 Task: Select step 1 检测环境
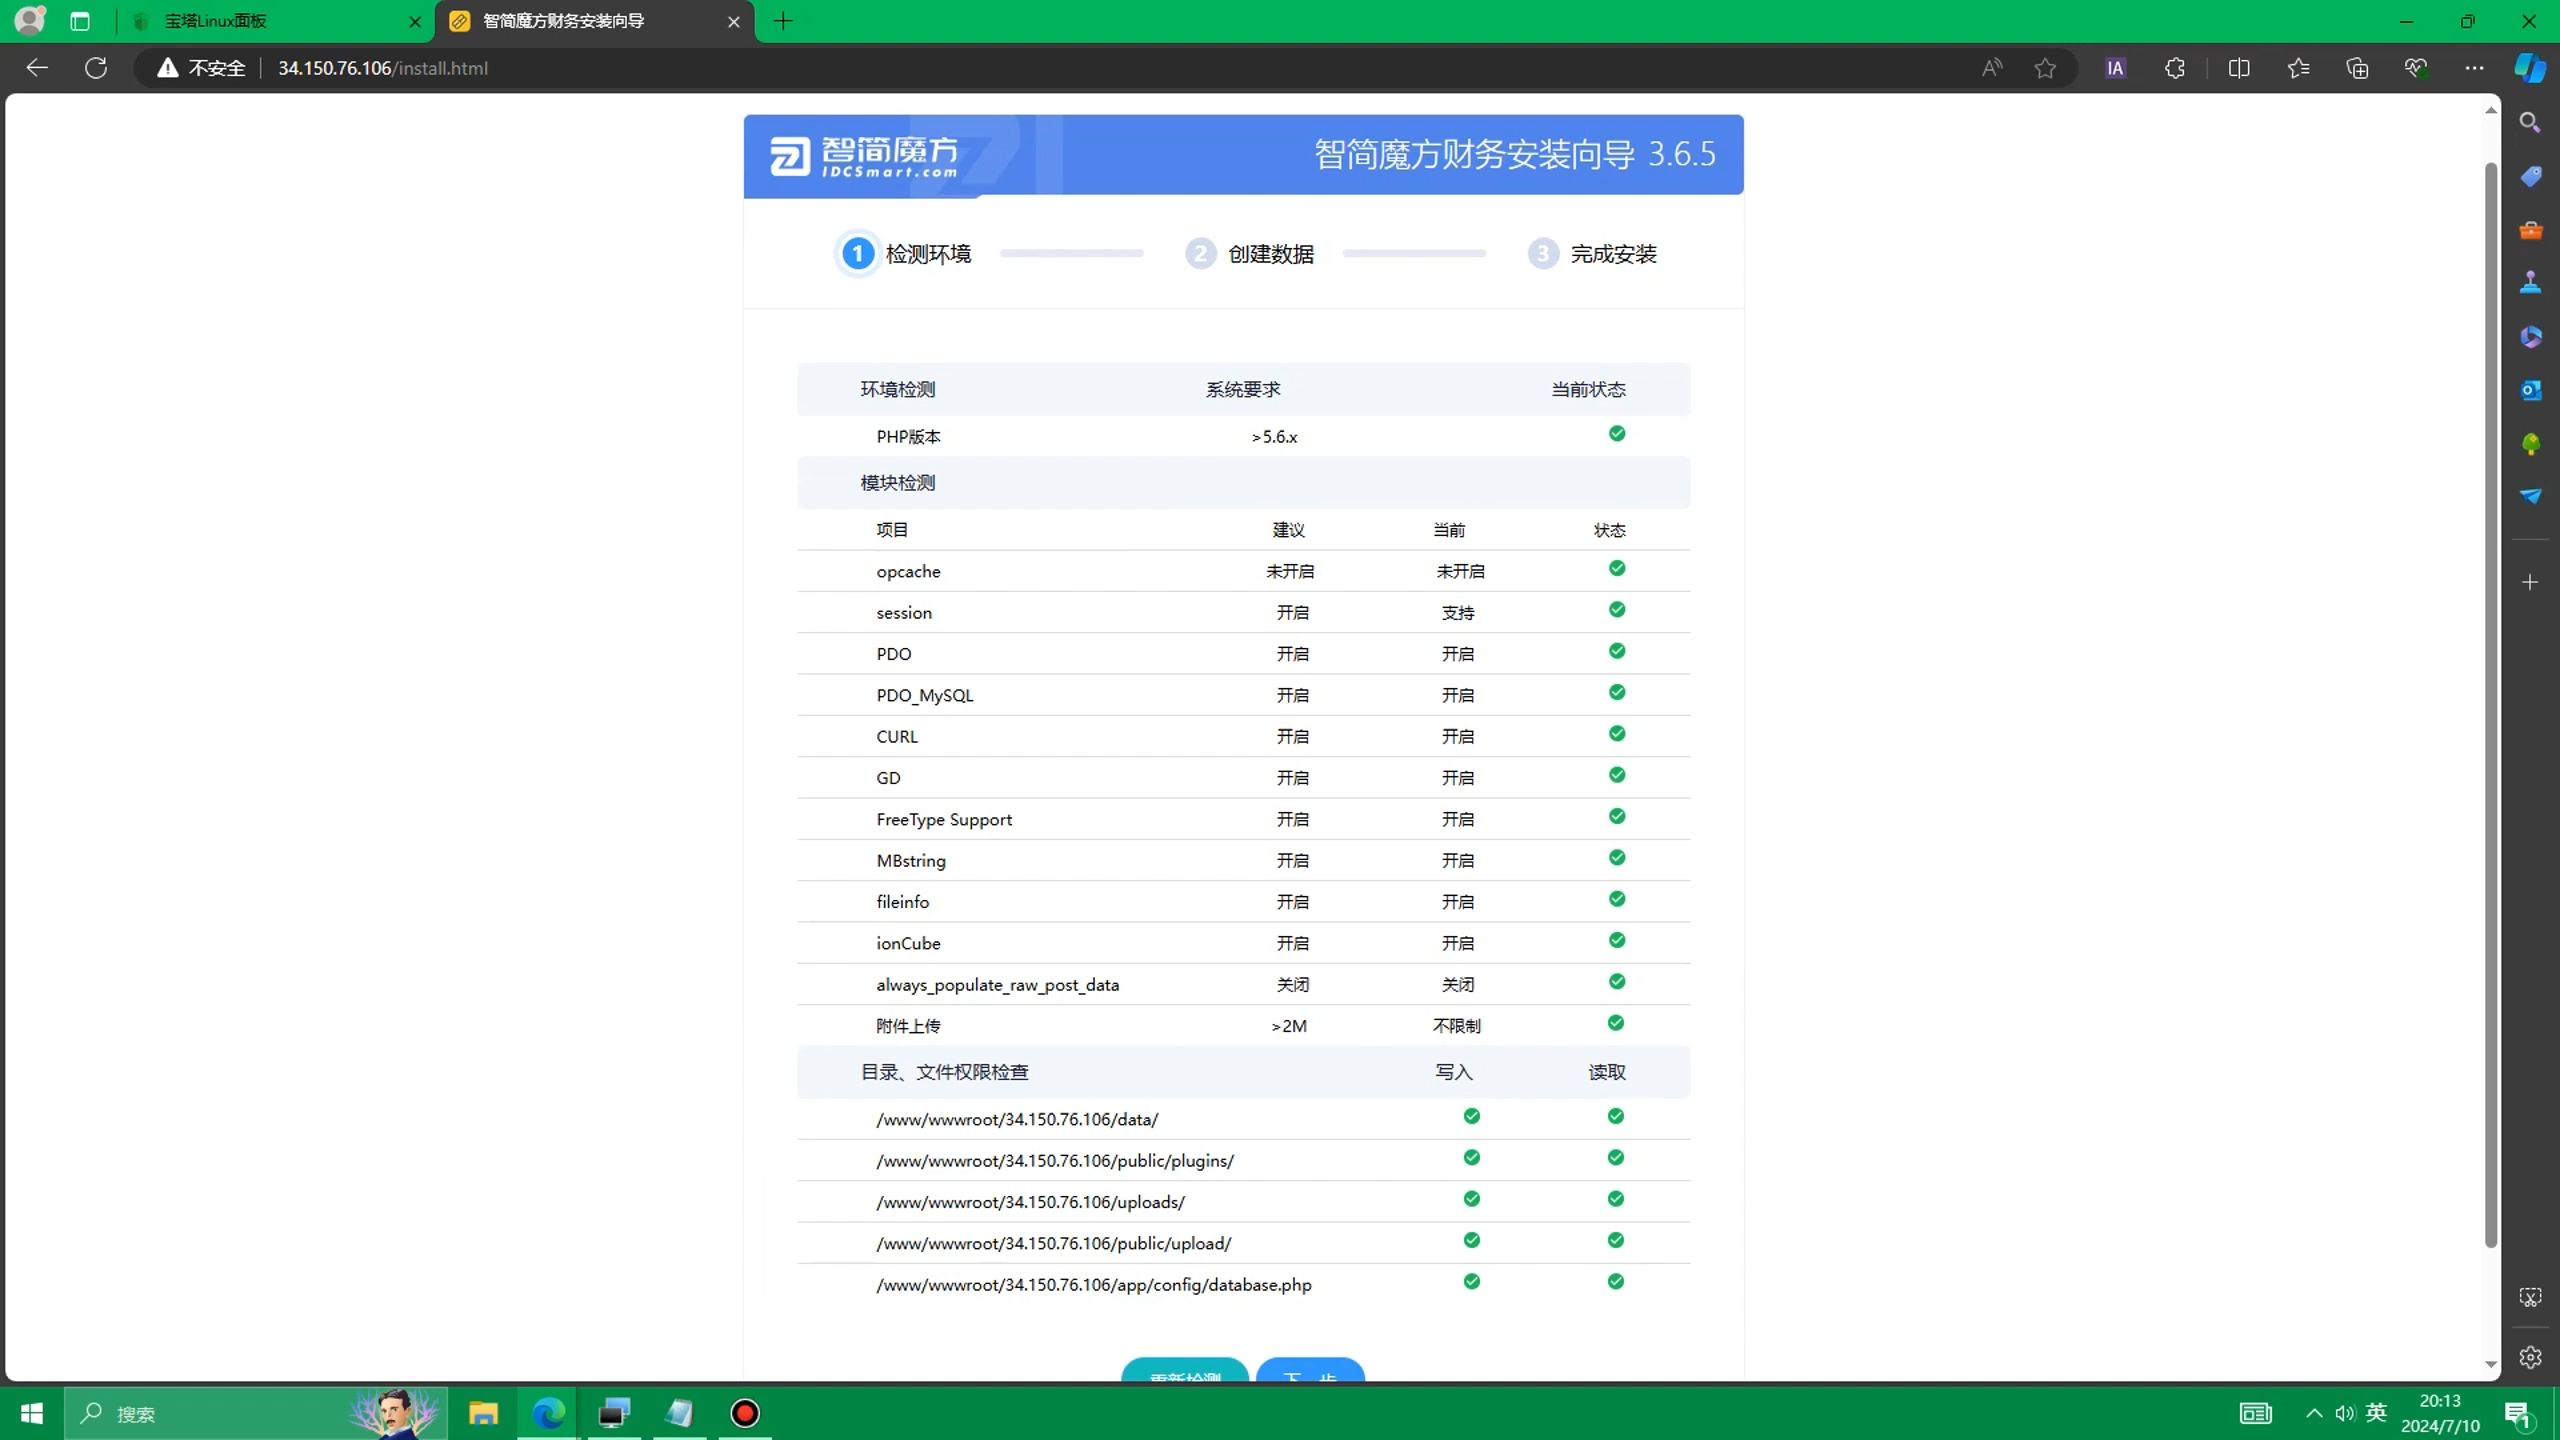point(905,254)
